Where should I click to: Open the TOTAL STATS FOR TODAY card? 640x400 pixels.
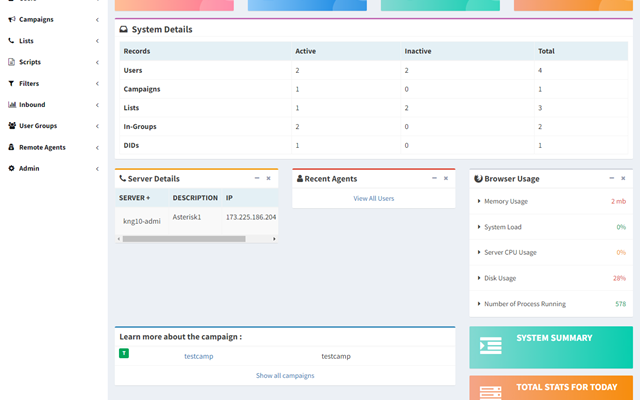(551, 388)
